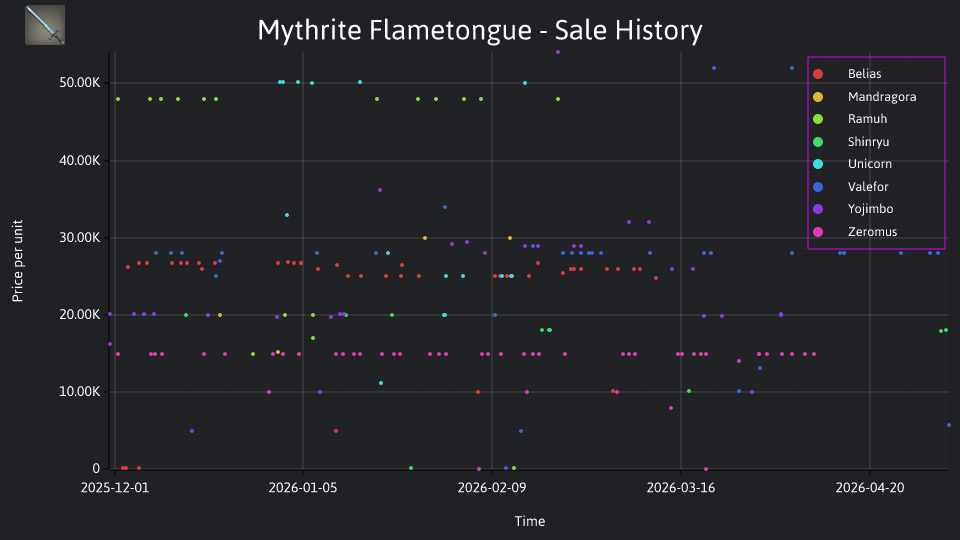Click the red Belias legend color dot
This screenshot has height=540, width=960.
818,74
